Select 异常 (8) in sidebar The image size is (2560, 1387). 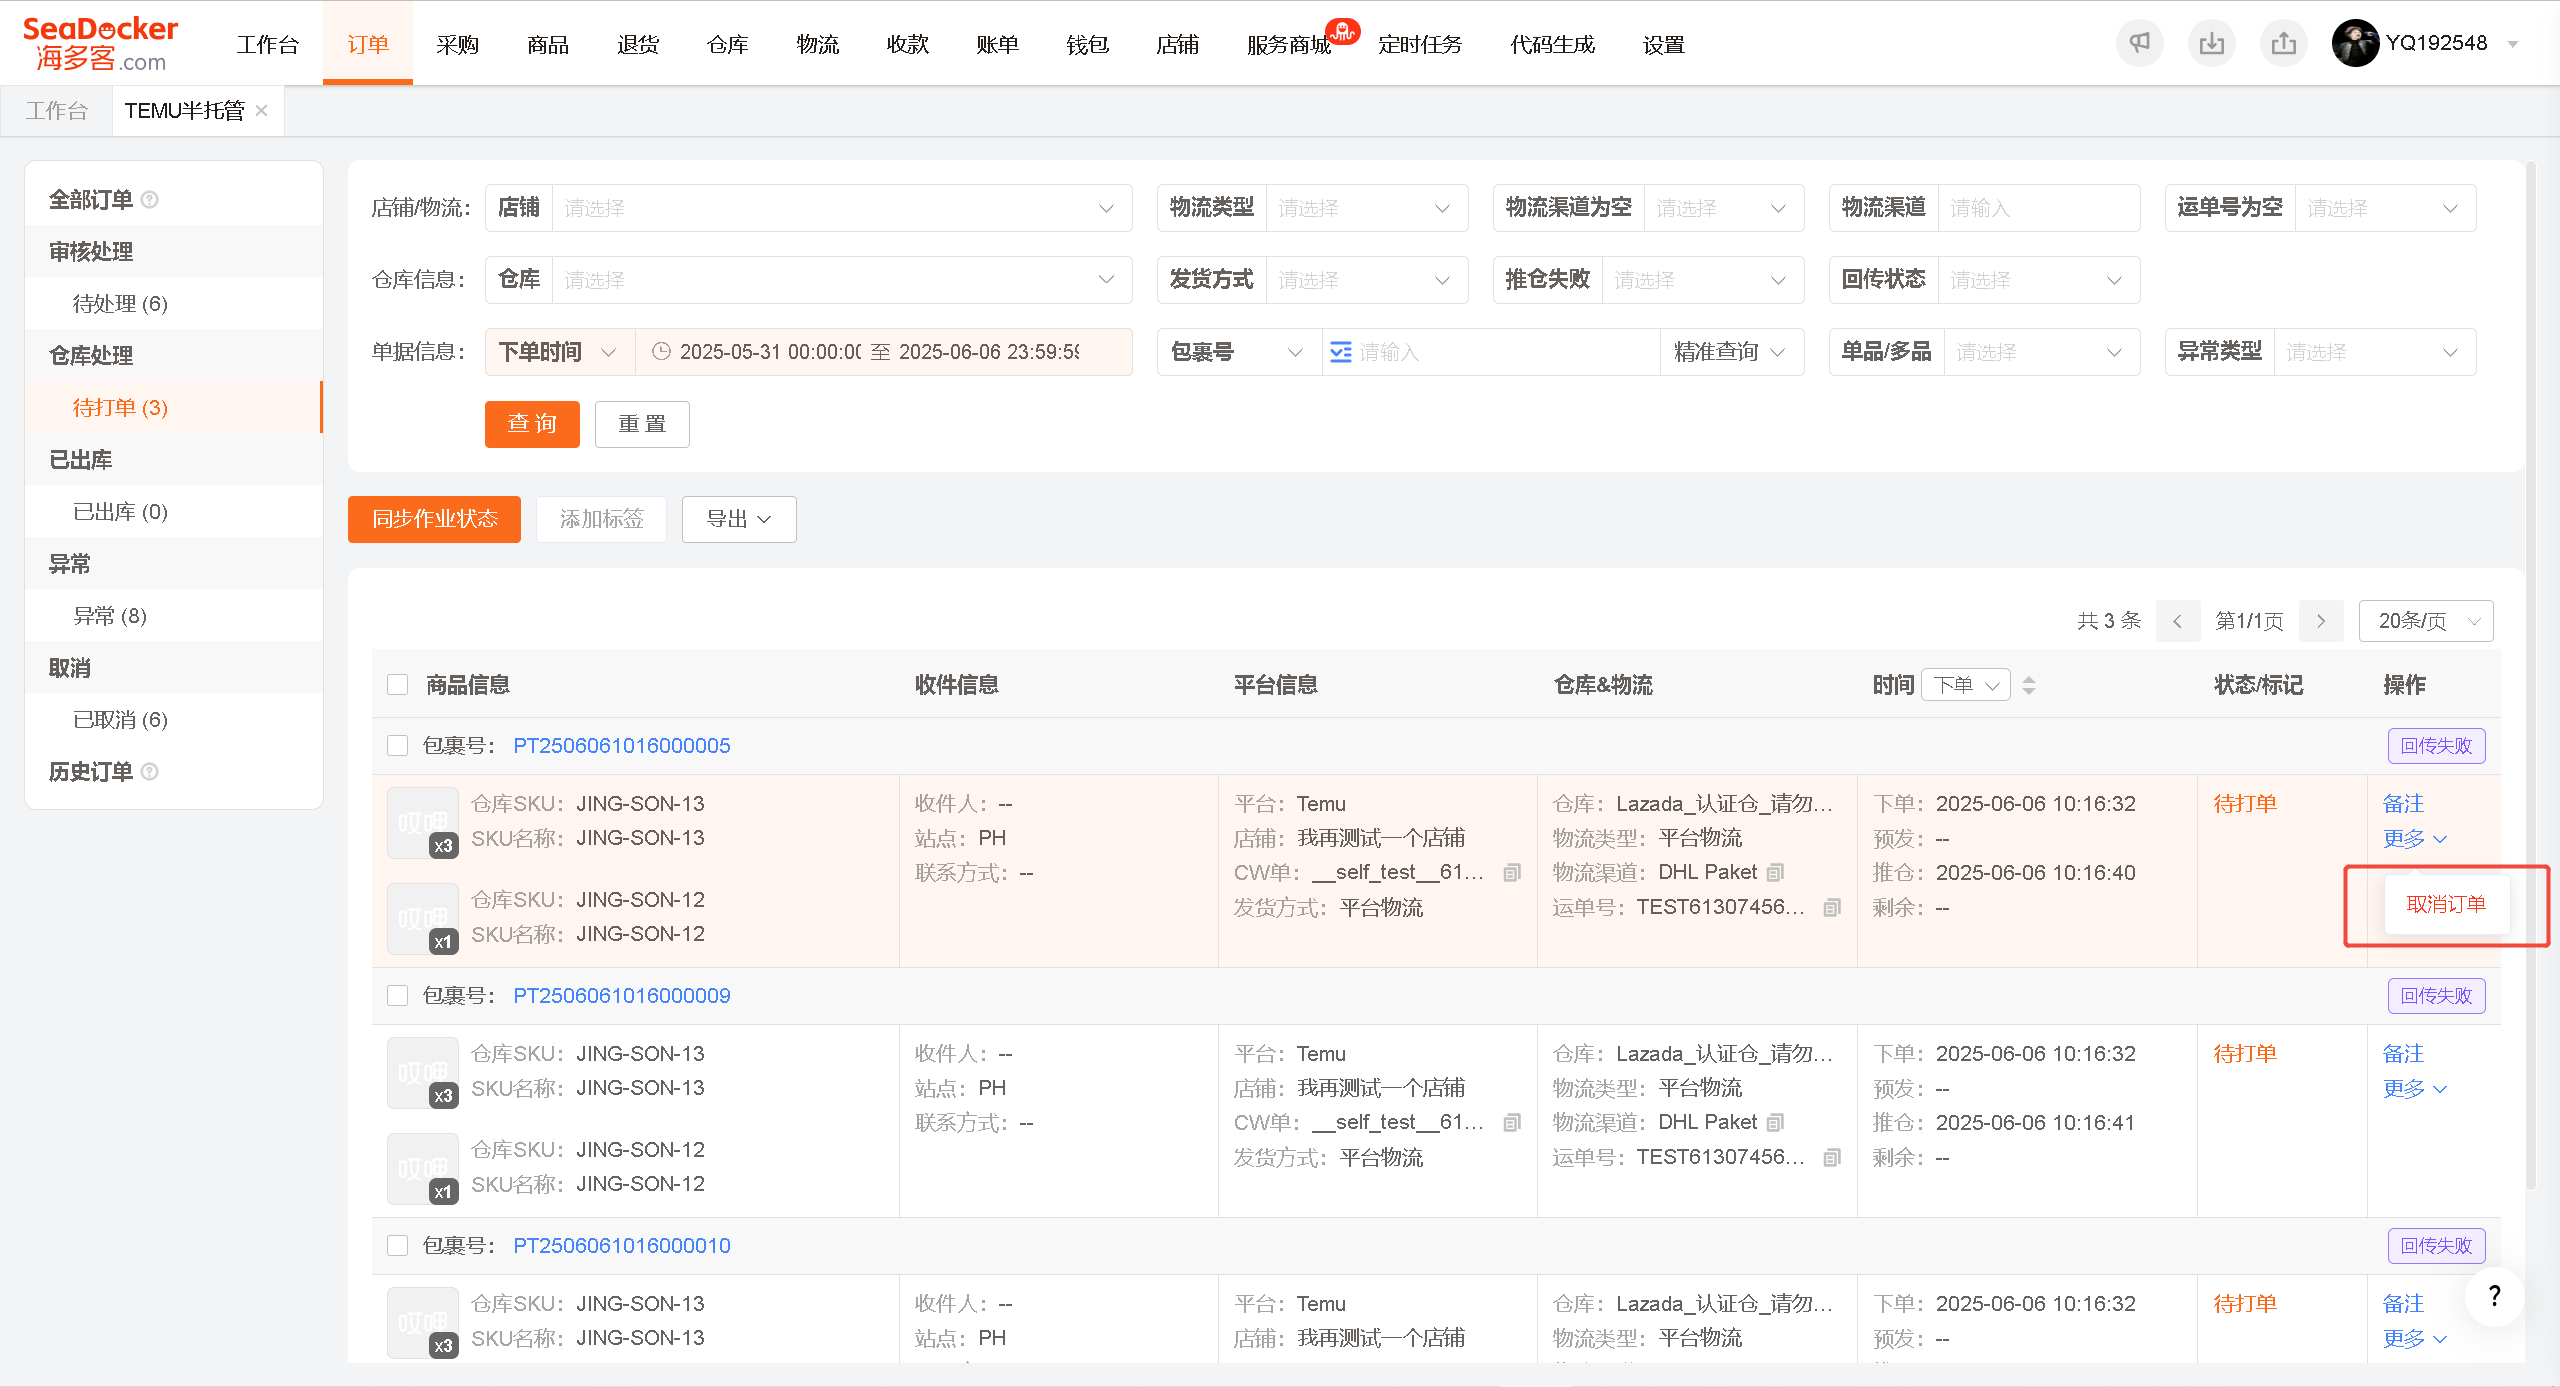(x=174, y=616)
